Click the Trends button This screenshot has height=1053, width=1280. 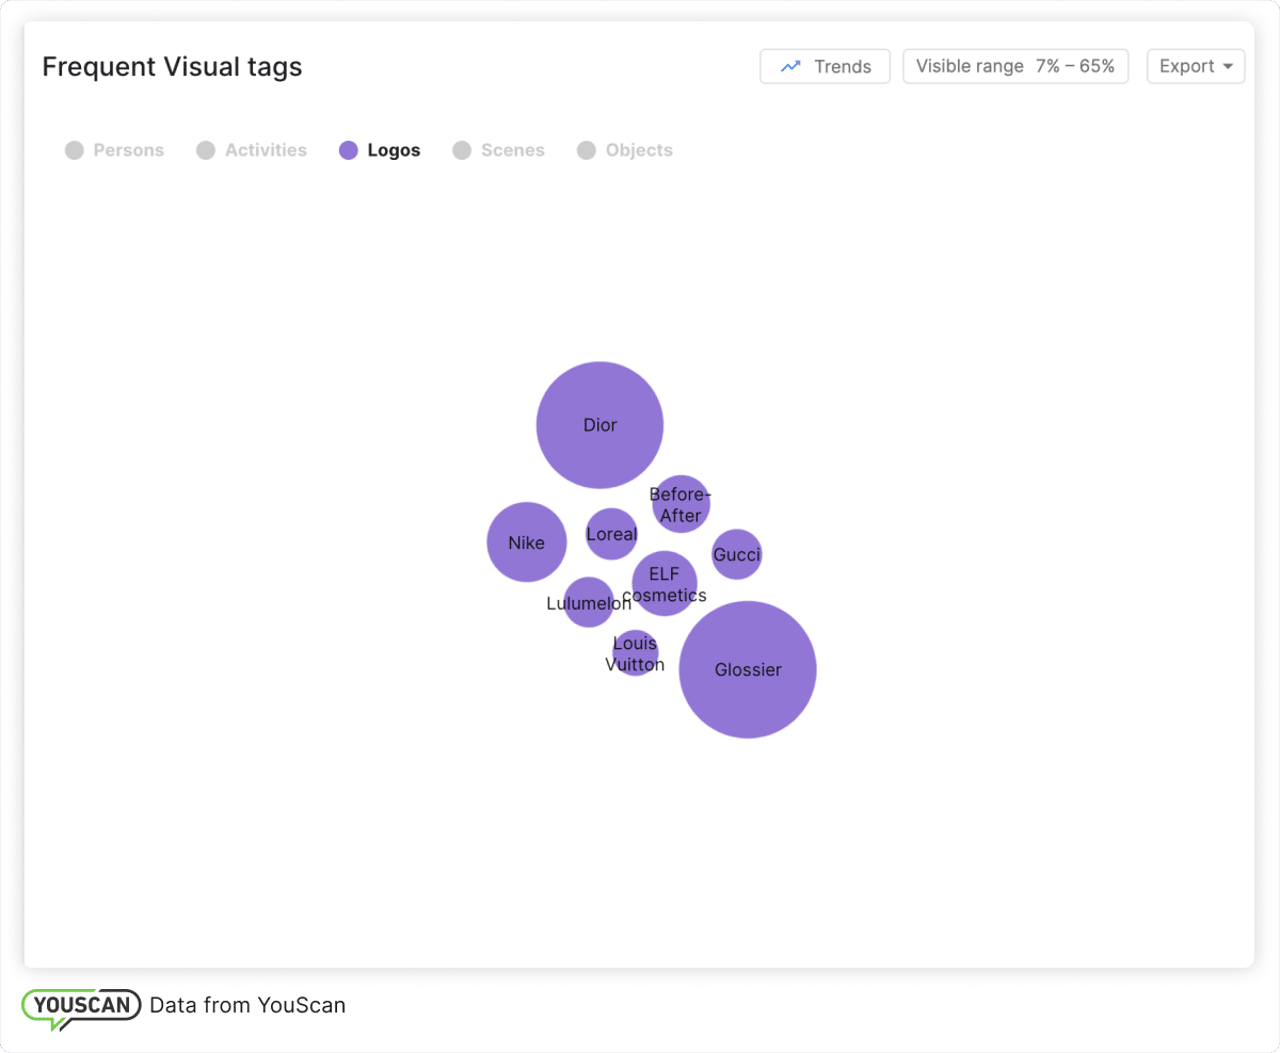pyautogui.click(x=825, y=66)
